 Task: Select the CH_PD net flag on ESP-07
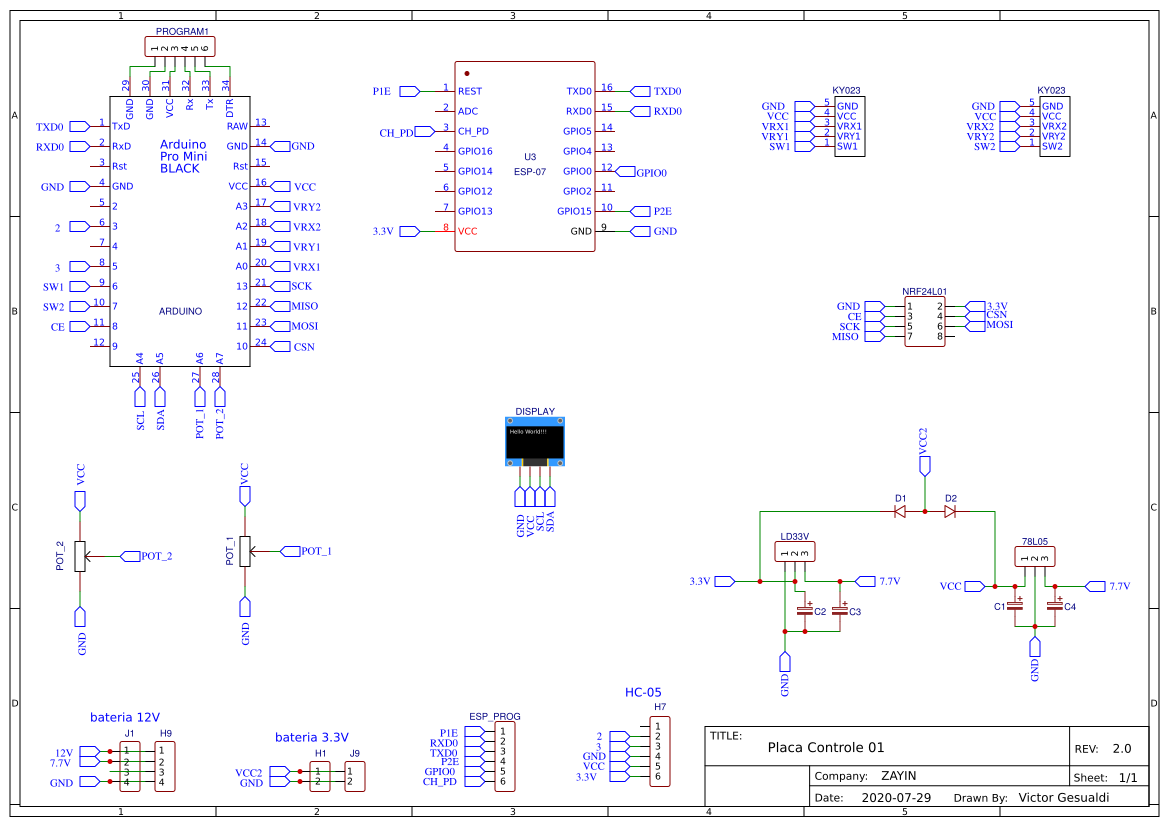pyautogui.click(x=425, y=131)
